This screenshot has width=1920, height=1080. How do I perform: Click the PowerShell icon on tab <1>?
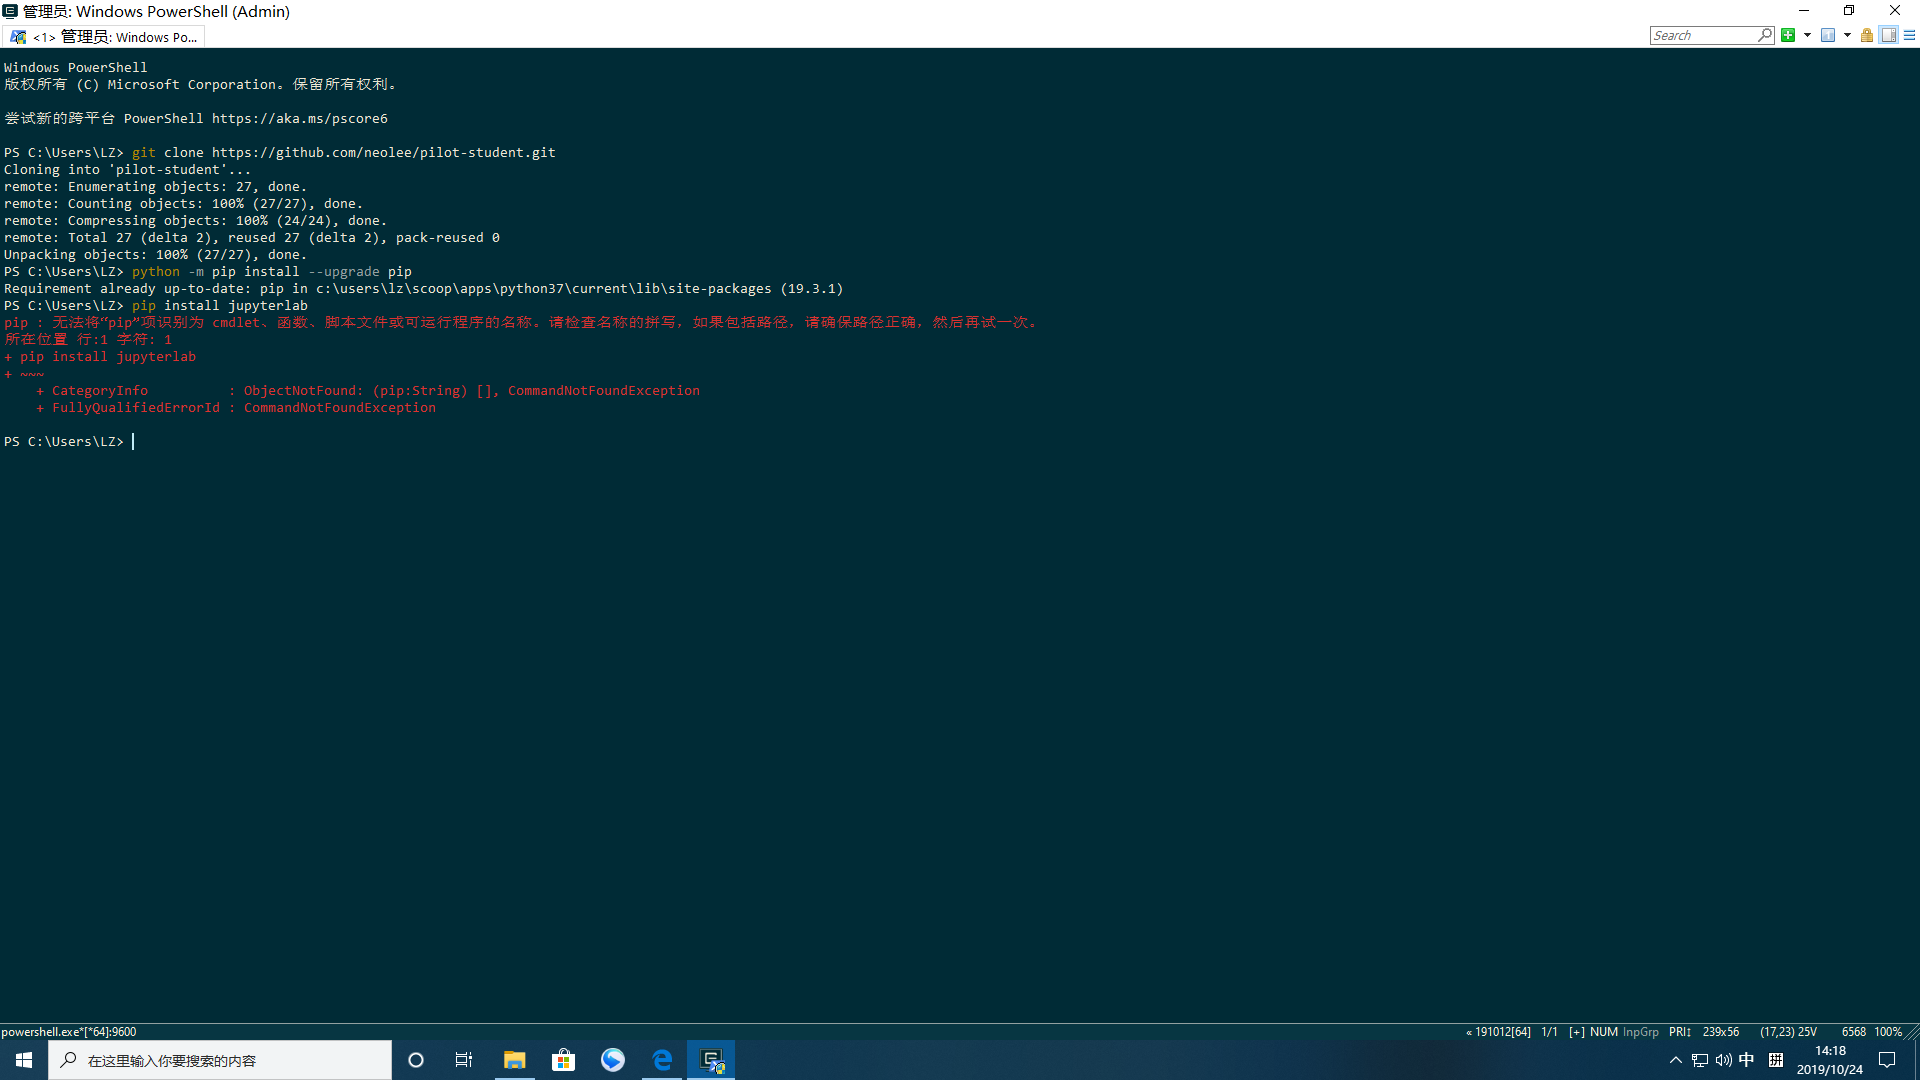click(18, 36)
